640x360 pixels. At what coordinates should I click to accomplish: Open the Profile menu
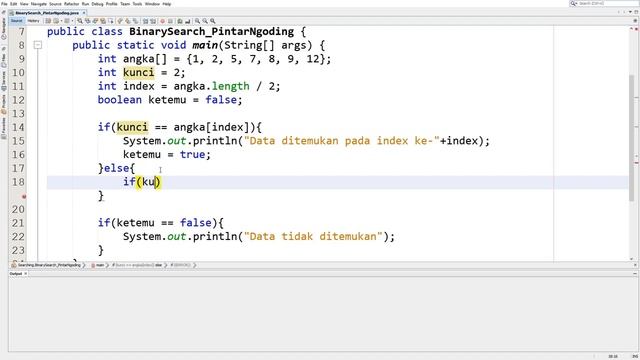(111, 4)
